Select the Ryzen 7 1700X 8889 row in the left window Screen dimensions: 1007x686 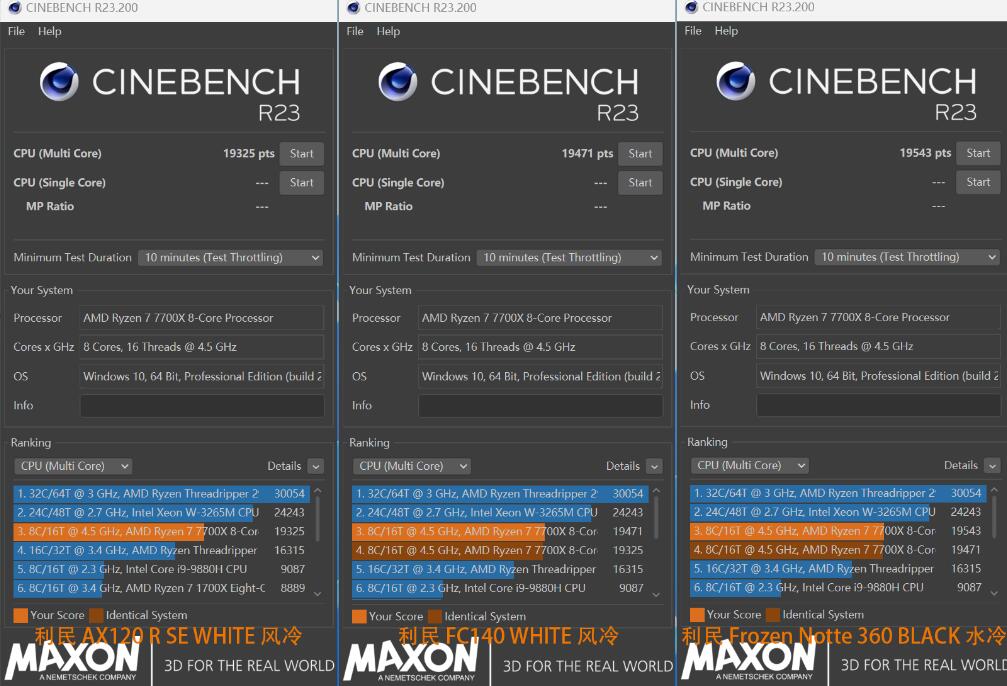161,588
